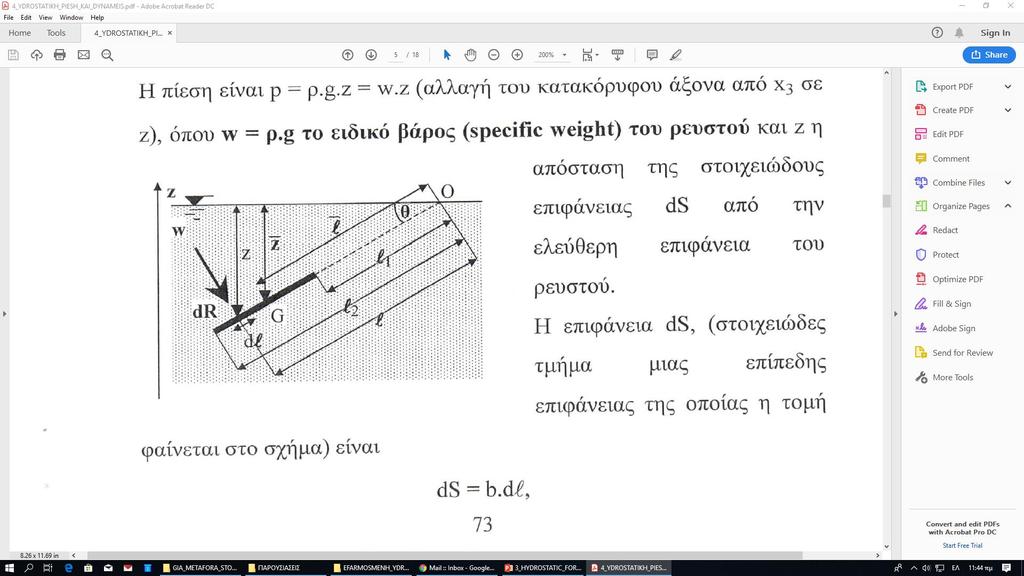Image resolution: width=1024 pixels, height=576 pixels.
Task: Click the read mode toolbar icon
Action: tap(617, 55)
